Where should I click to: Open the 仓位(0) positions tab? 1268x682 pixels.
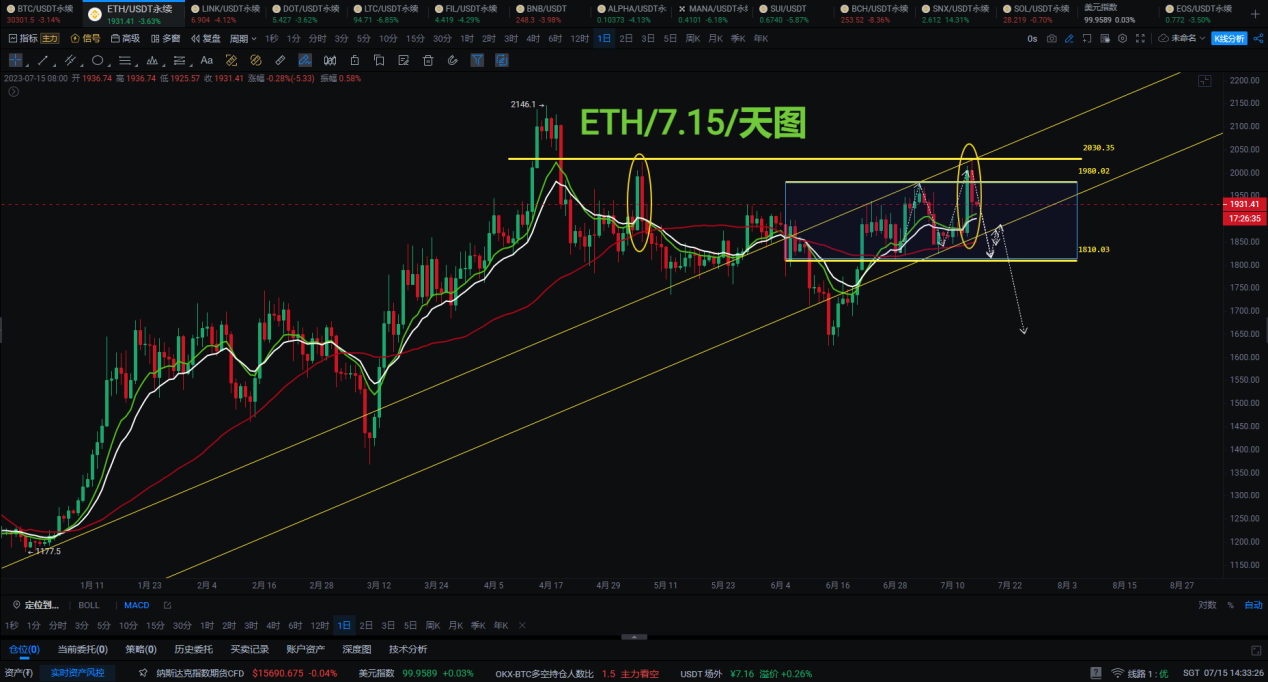[24, 649]
